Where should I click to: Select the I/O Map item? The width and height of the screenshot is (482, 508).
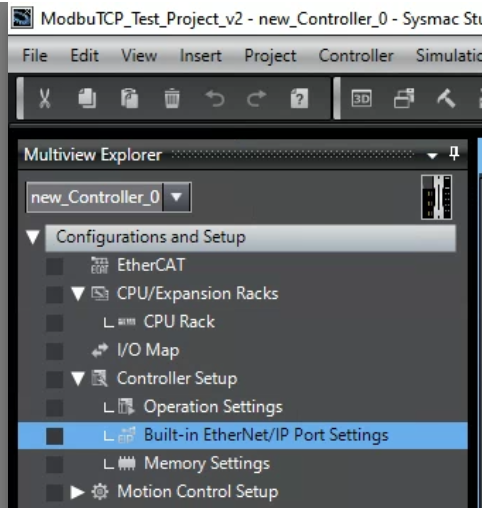148,350
